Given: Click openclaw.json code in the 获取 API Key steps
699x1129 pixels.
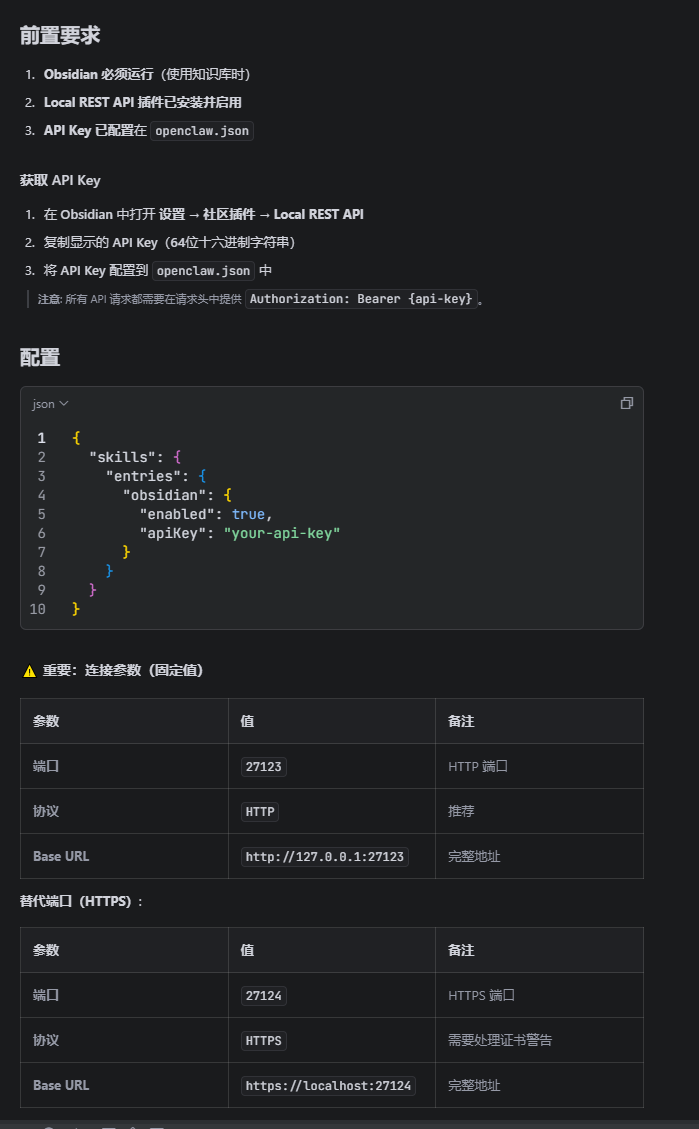Looking at the screenshot, I should point(203,271).
